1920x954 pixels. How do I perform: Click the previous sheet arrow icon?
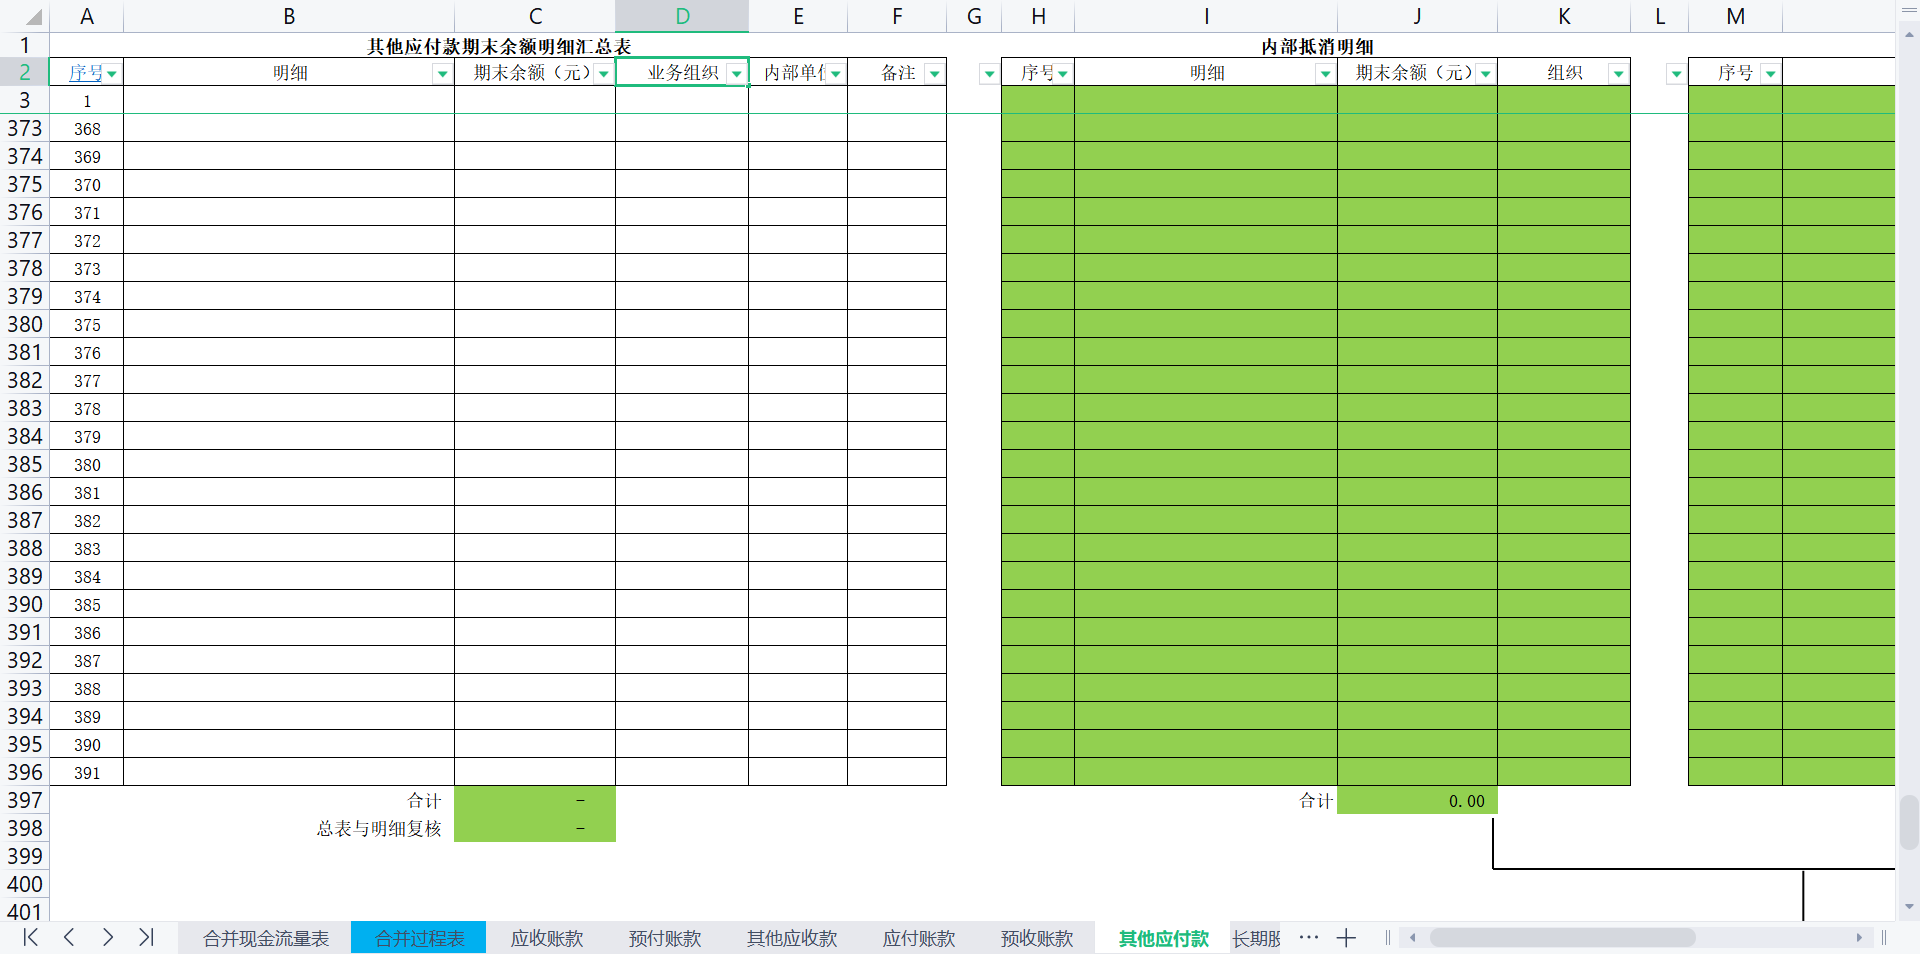[68, 938]
